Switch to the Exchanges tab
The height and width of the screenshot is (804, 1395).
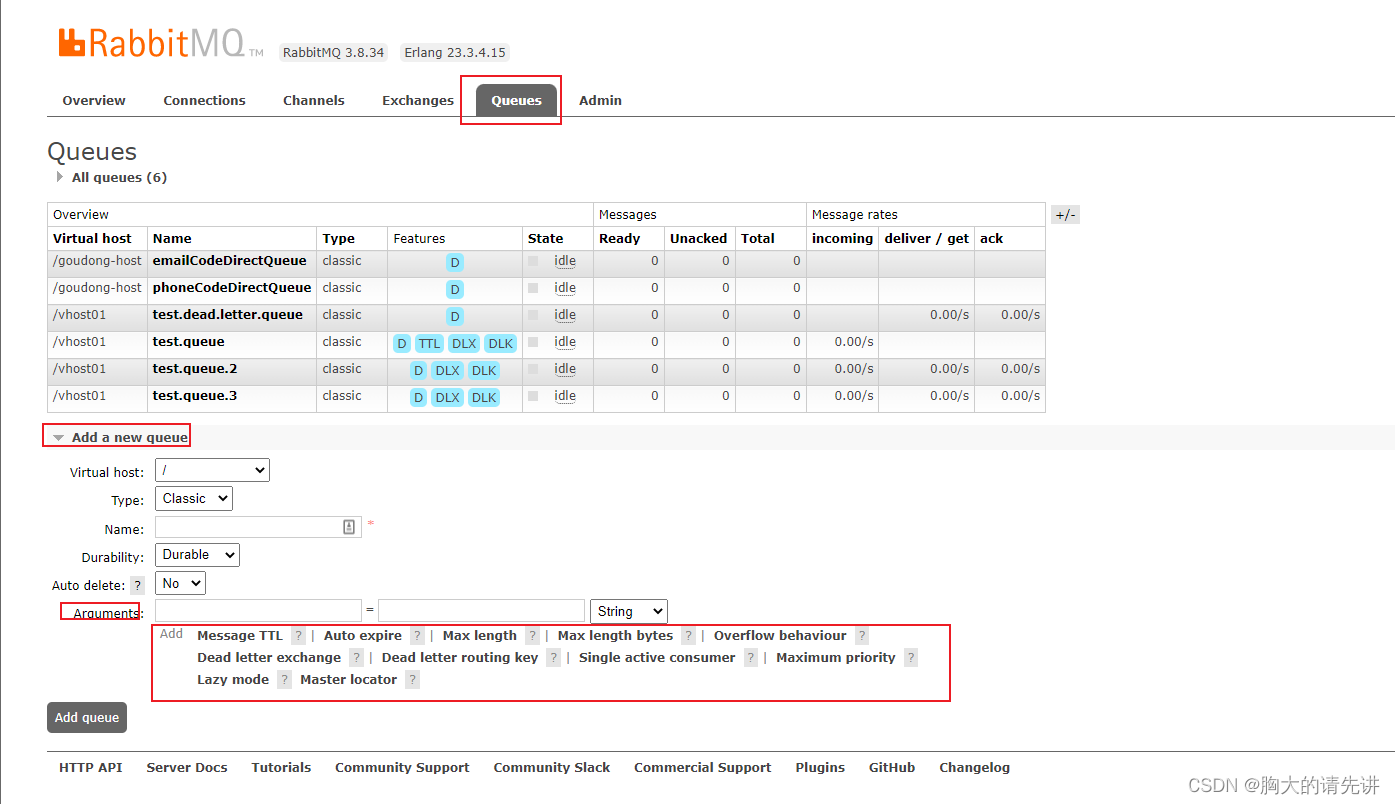click(418, 101)
